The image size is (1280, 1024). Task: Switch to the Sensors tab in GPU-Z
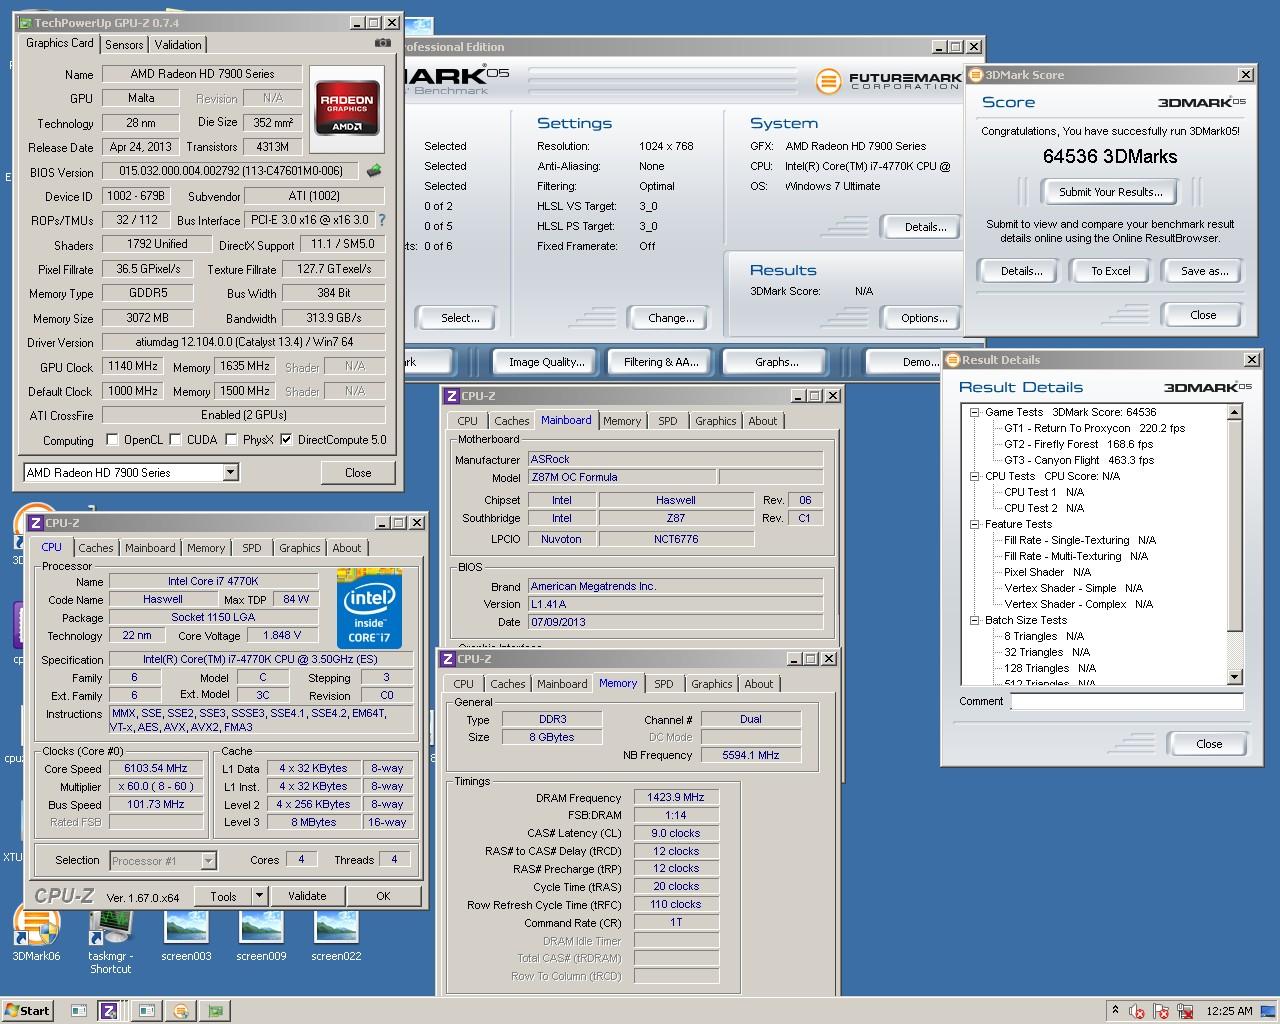coord(124,45)
